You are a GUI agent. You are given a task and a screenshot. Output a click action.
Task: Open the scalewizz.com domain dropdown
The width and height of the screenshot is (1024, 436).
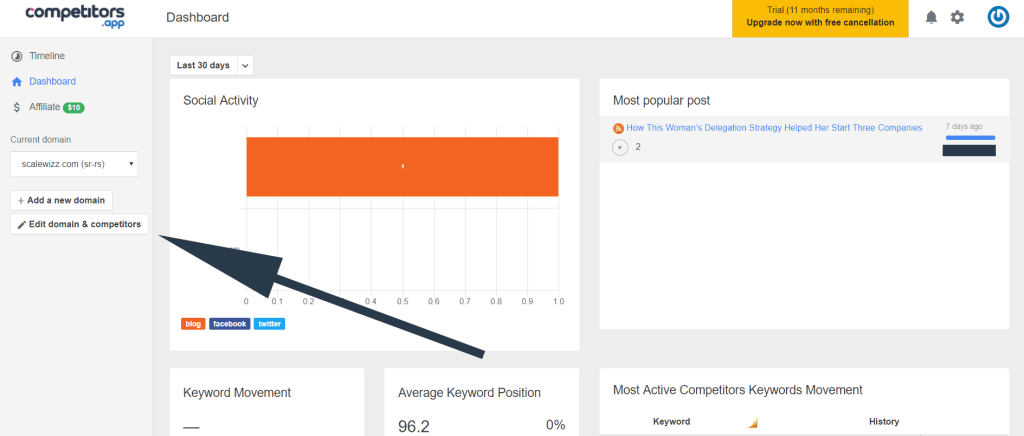point(74,164)
